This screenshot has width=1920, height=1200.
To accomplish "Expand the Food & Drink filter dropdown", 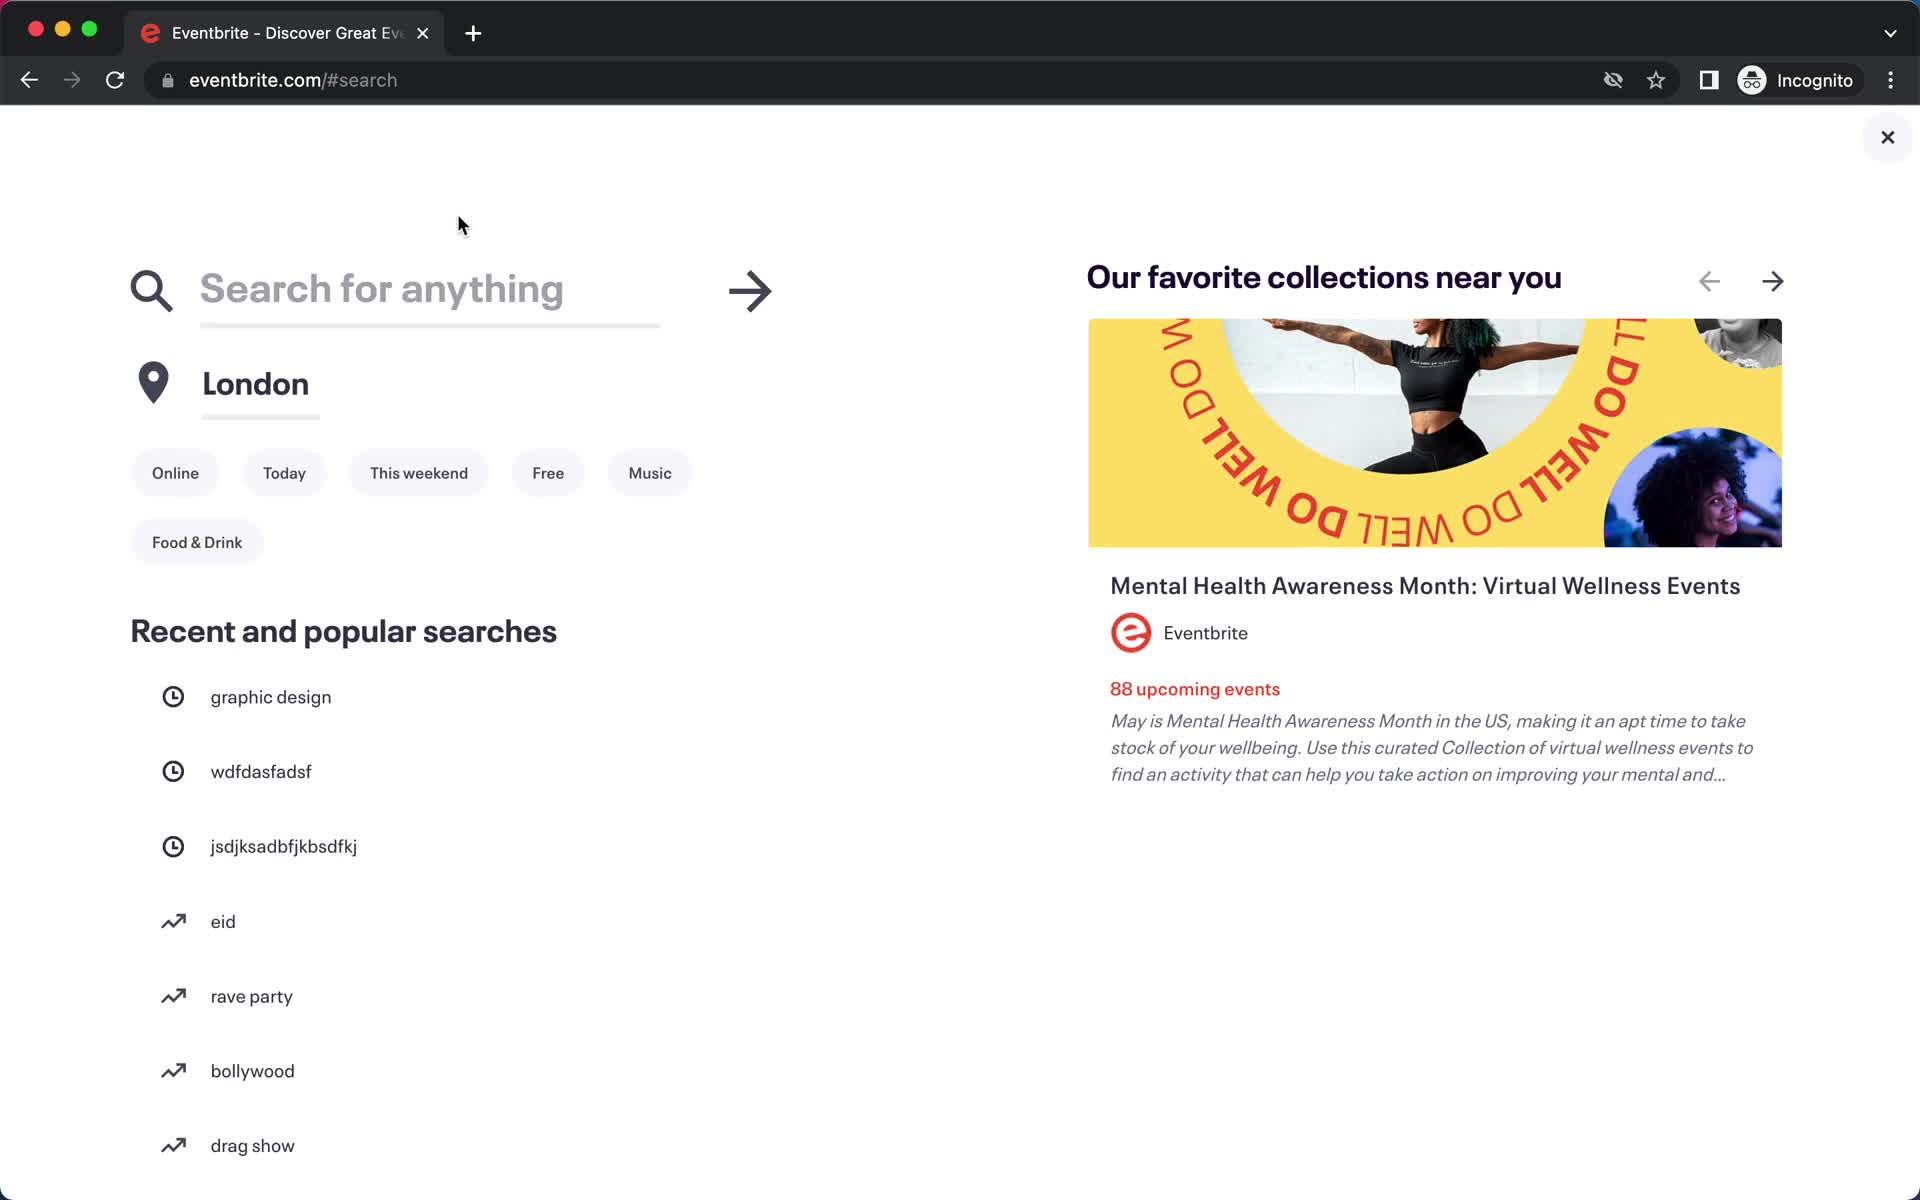I will point(198,542).
